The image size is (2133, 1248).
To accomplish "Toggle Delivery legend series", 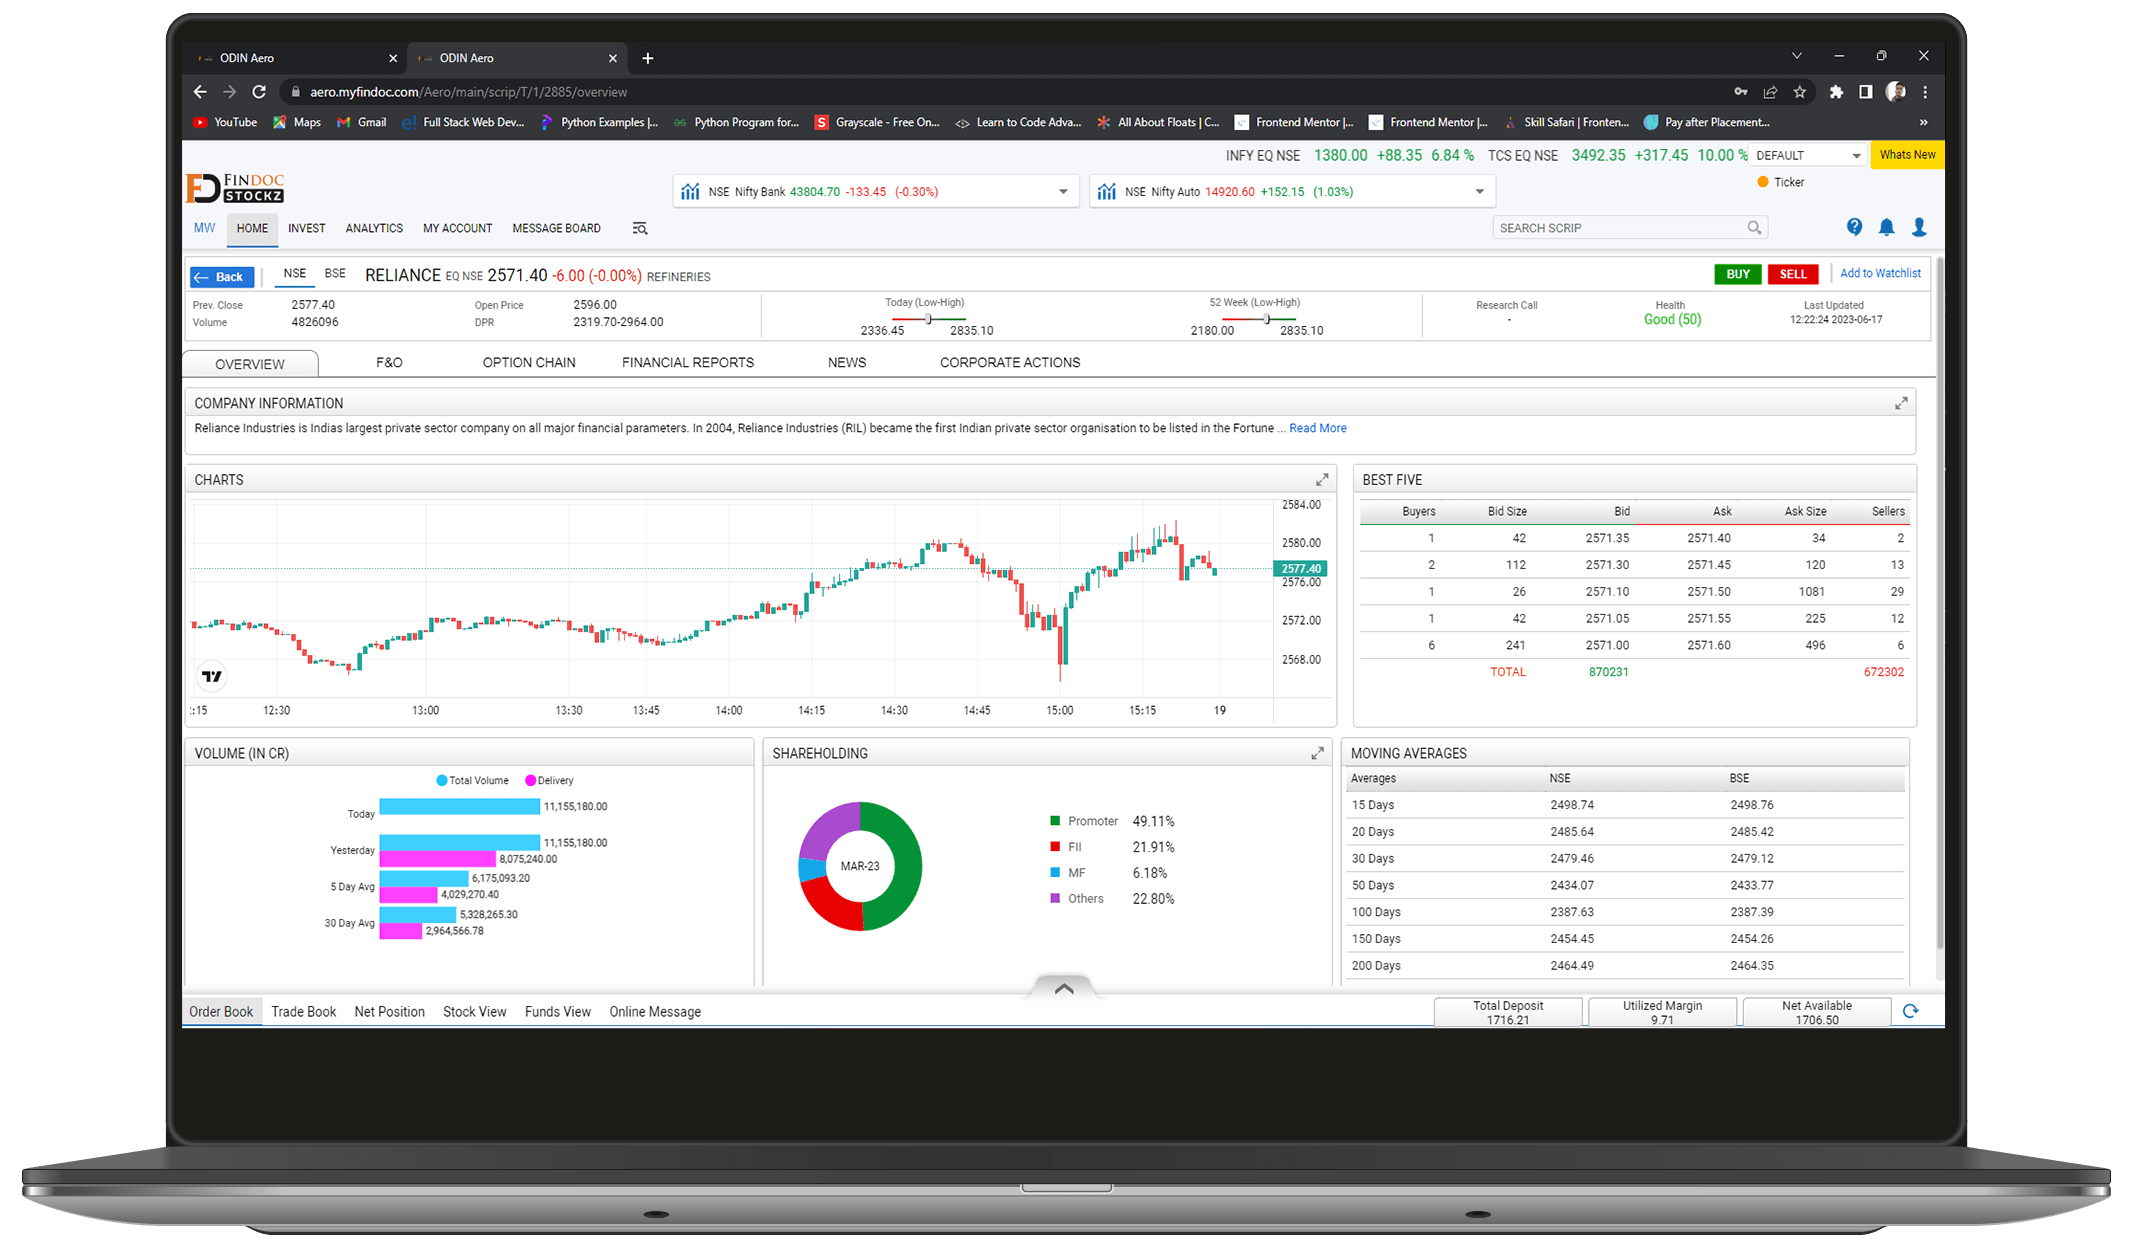I will point(549,781).
